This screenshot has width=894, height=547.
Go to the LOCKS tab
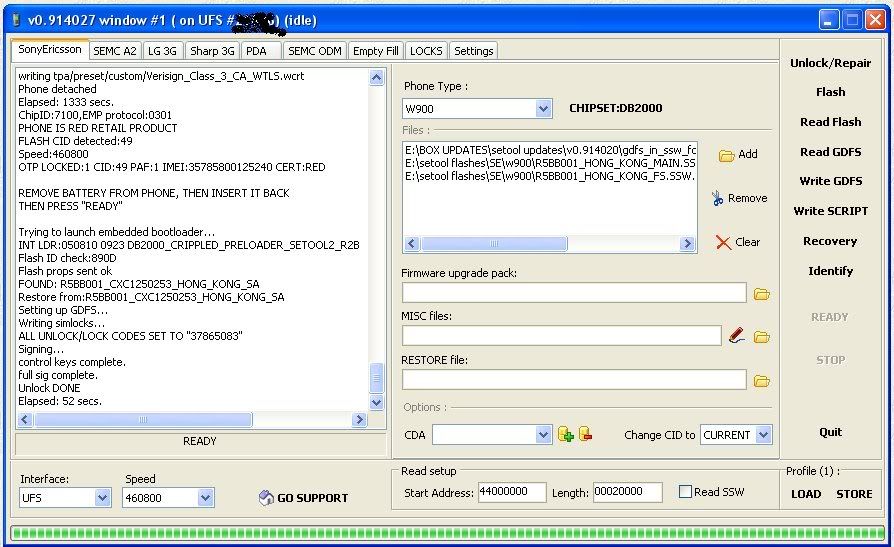[426, 51]
